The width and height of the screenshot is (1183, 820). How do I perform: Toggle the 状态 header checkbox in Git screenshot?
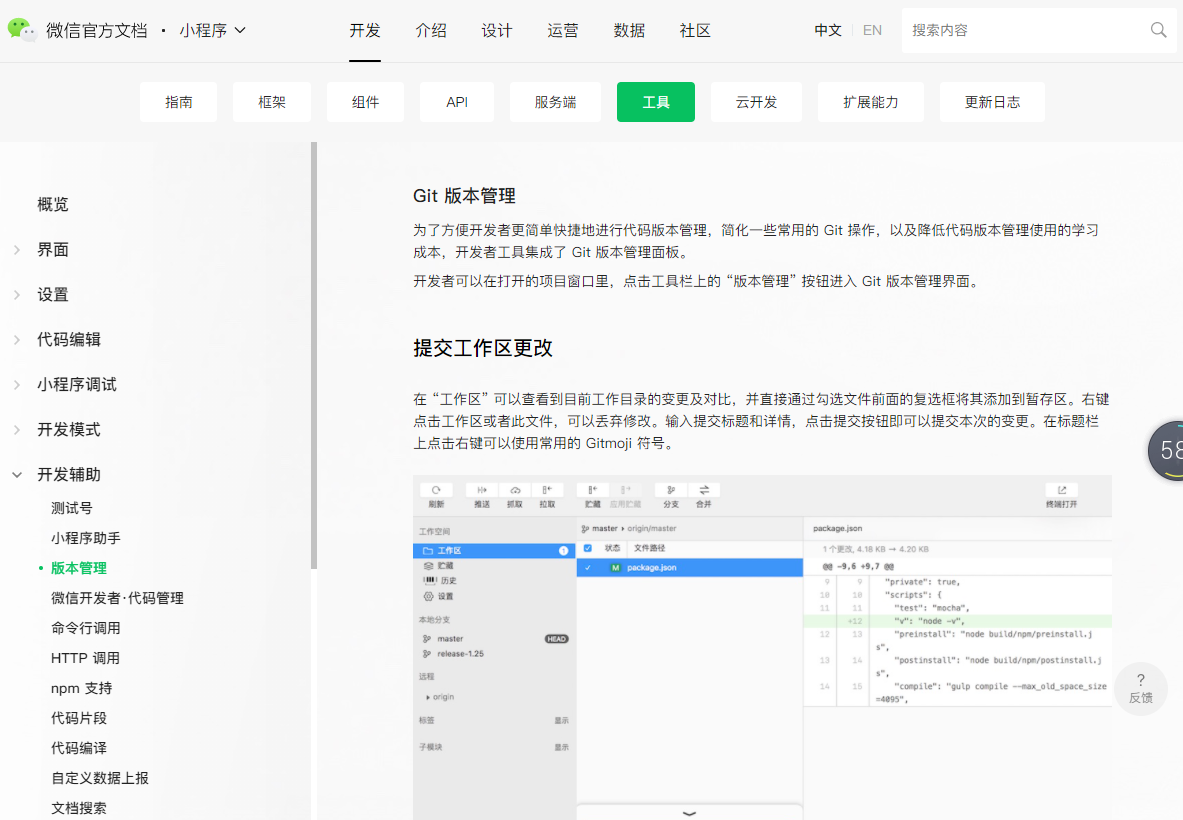click(588, 548)
